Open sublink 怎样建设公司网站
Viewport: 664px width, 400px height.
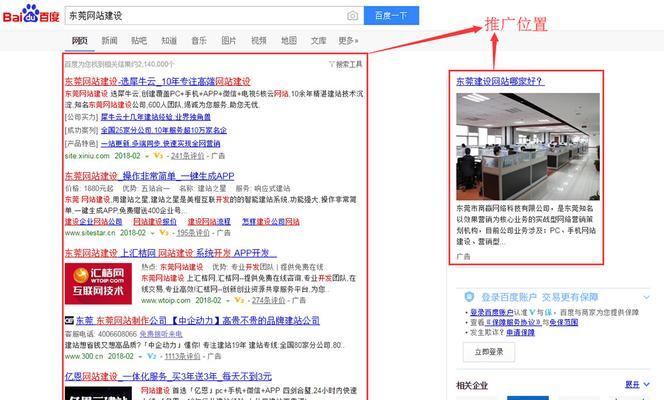[x=271, y=222]
